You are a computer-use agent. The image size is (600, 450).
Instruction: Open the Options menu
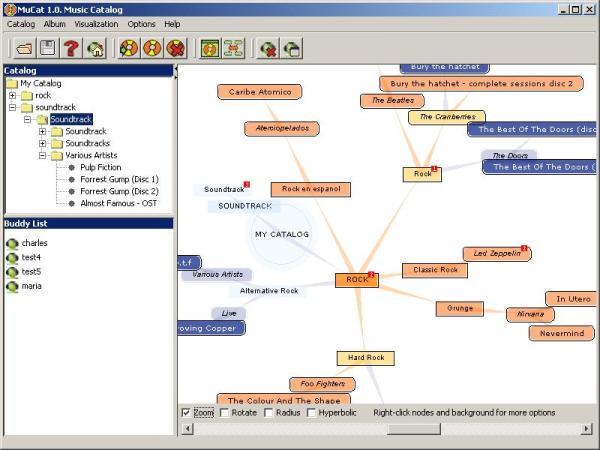click(142, 24)
